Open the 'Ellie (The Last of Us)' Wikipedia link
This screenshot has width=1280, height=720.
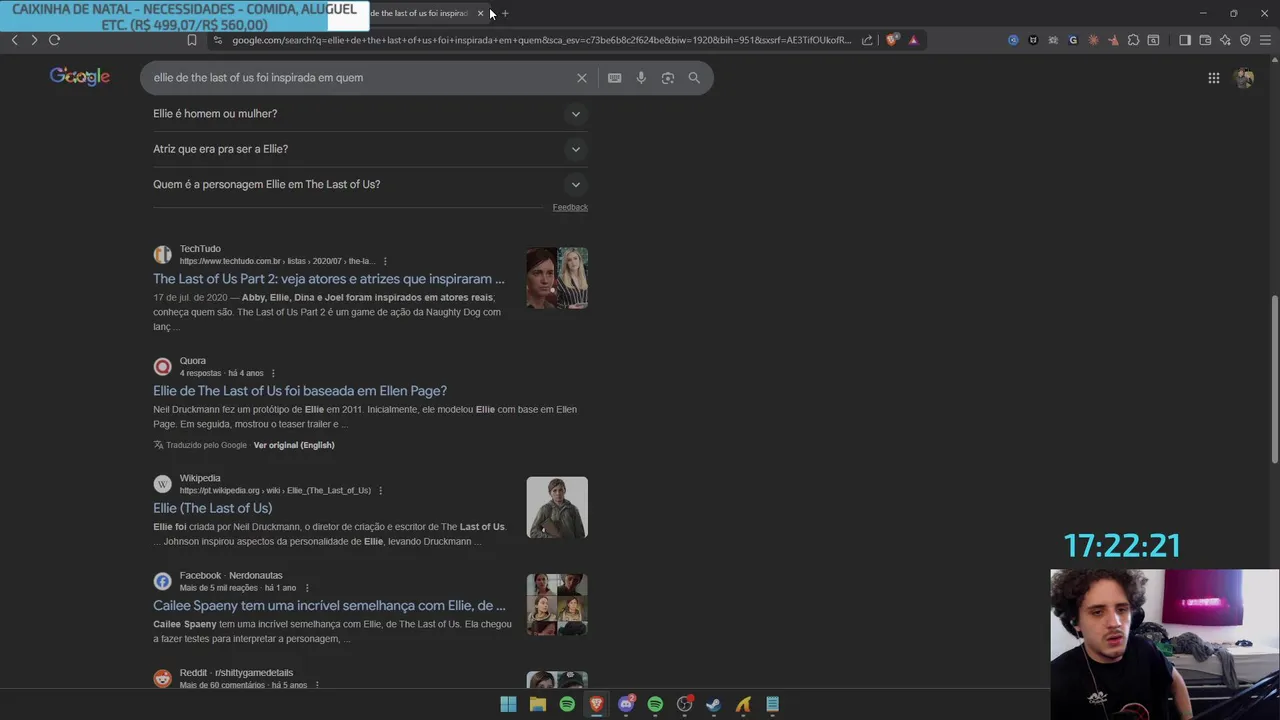pos(213,508)
